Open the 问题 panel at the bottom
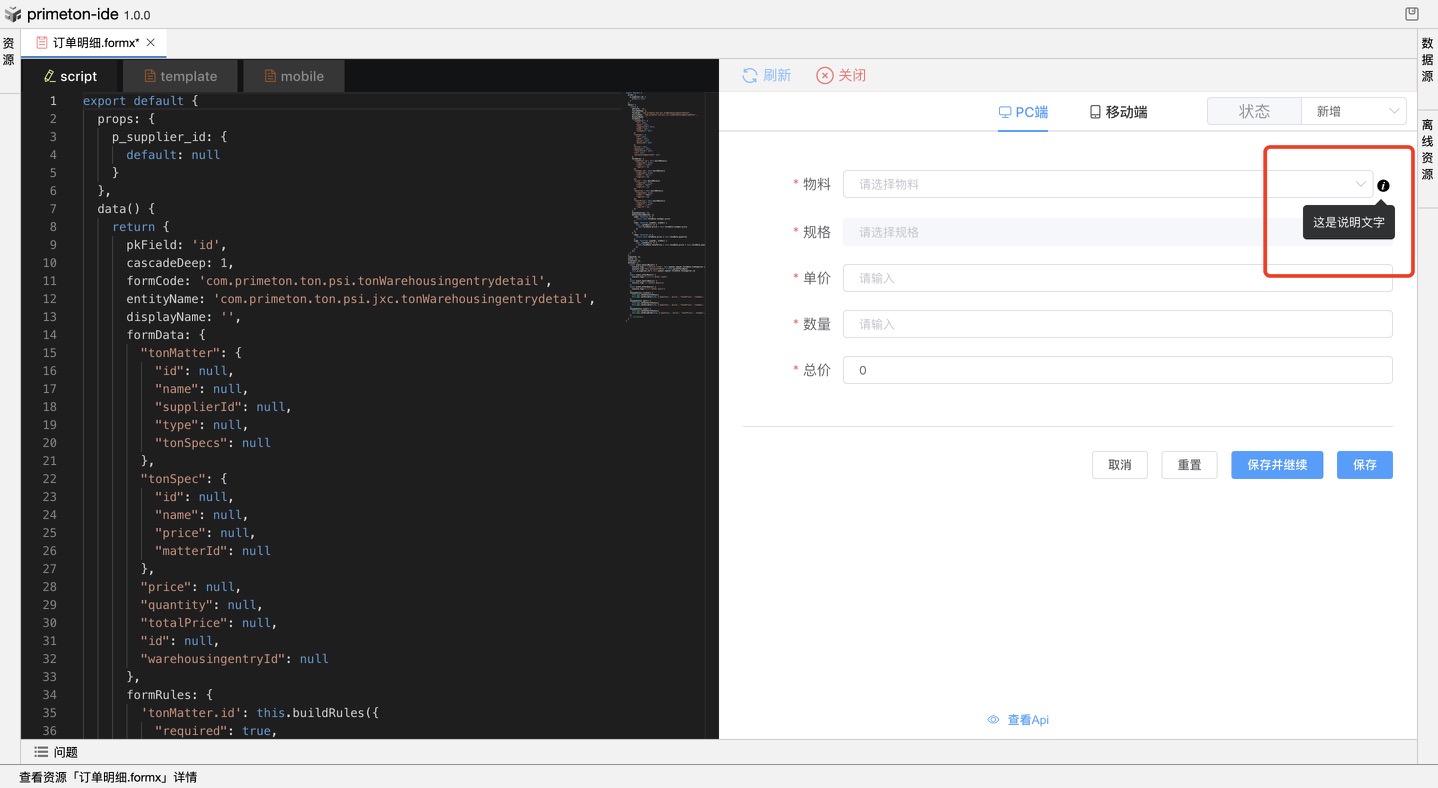Image resolution: width=1438 pixels, height=788 pixels. 55,751
